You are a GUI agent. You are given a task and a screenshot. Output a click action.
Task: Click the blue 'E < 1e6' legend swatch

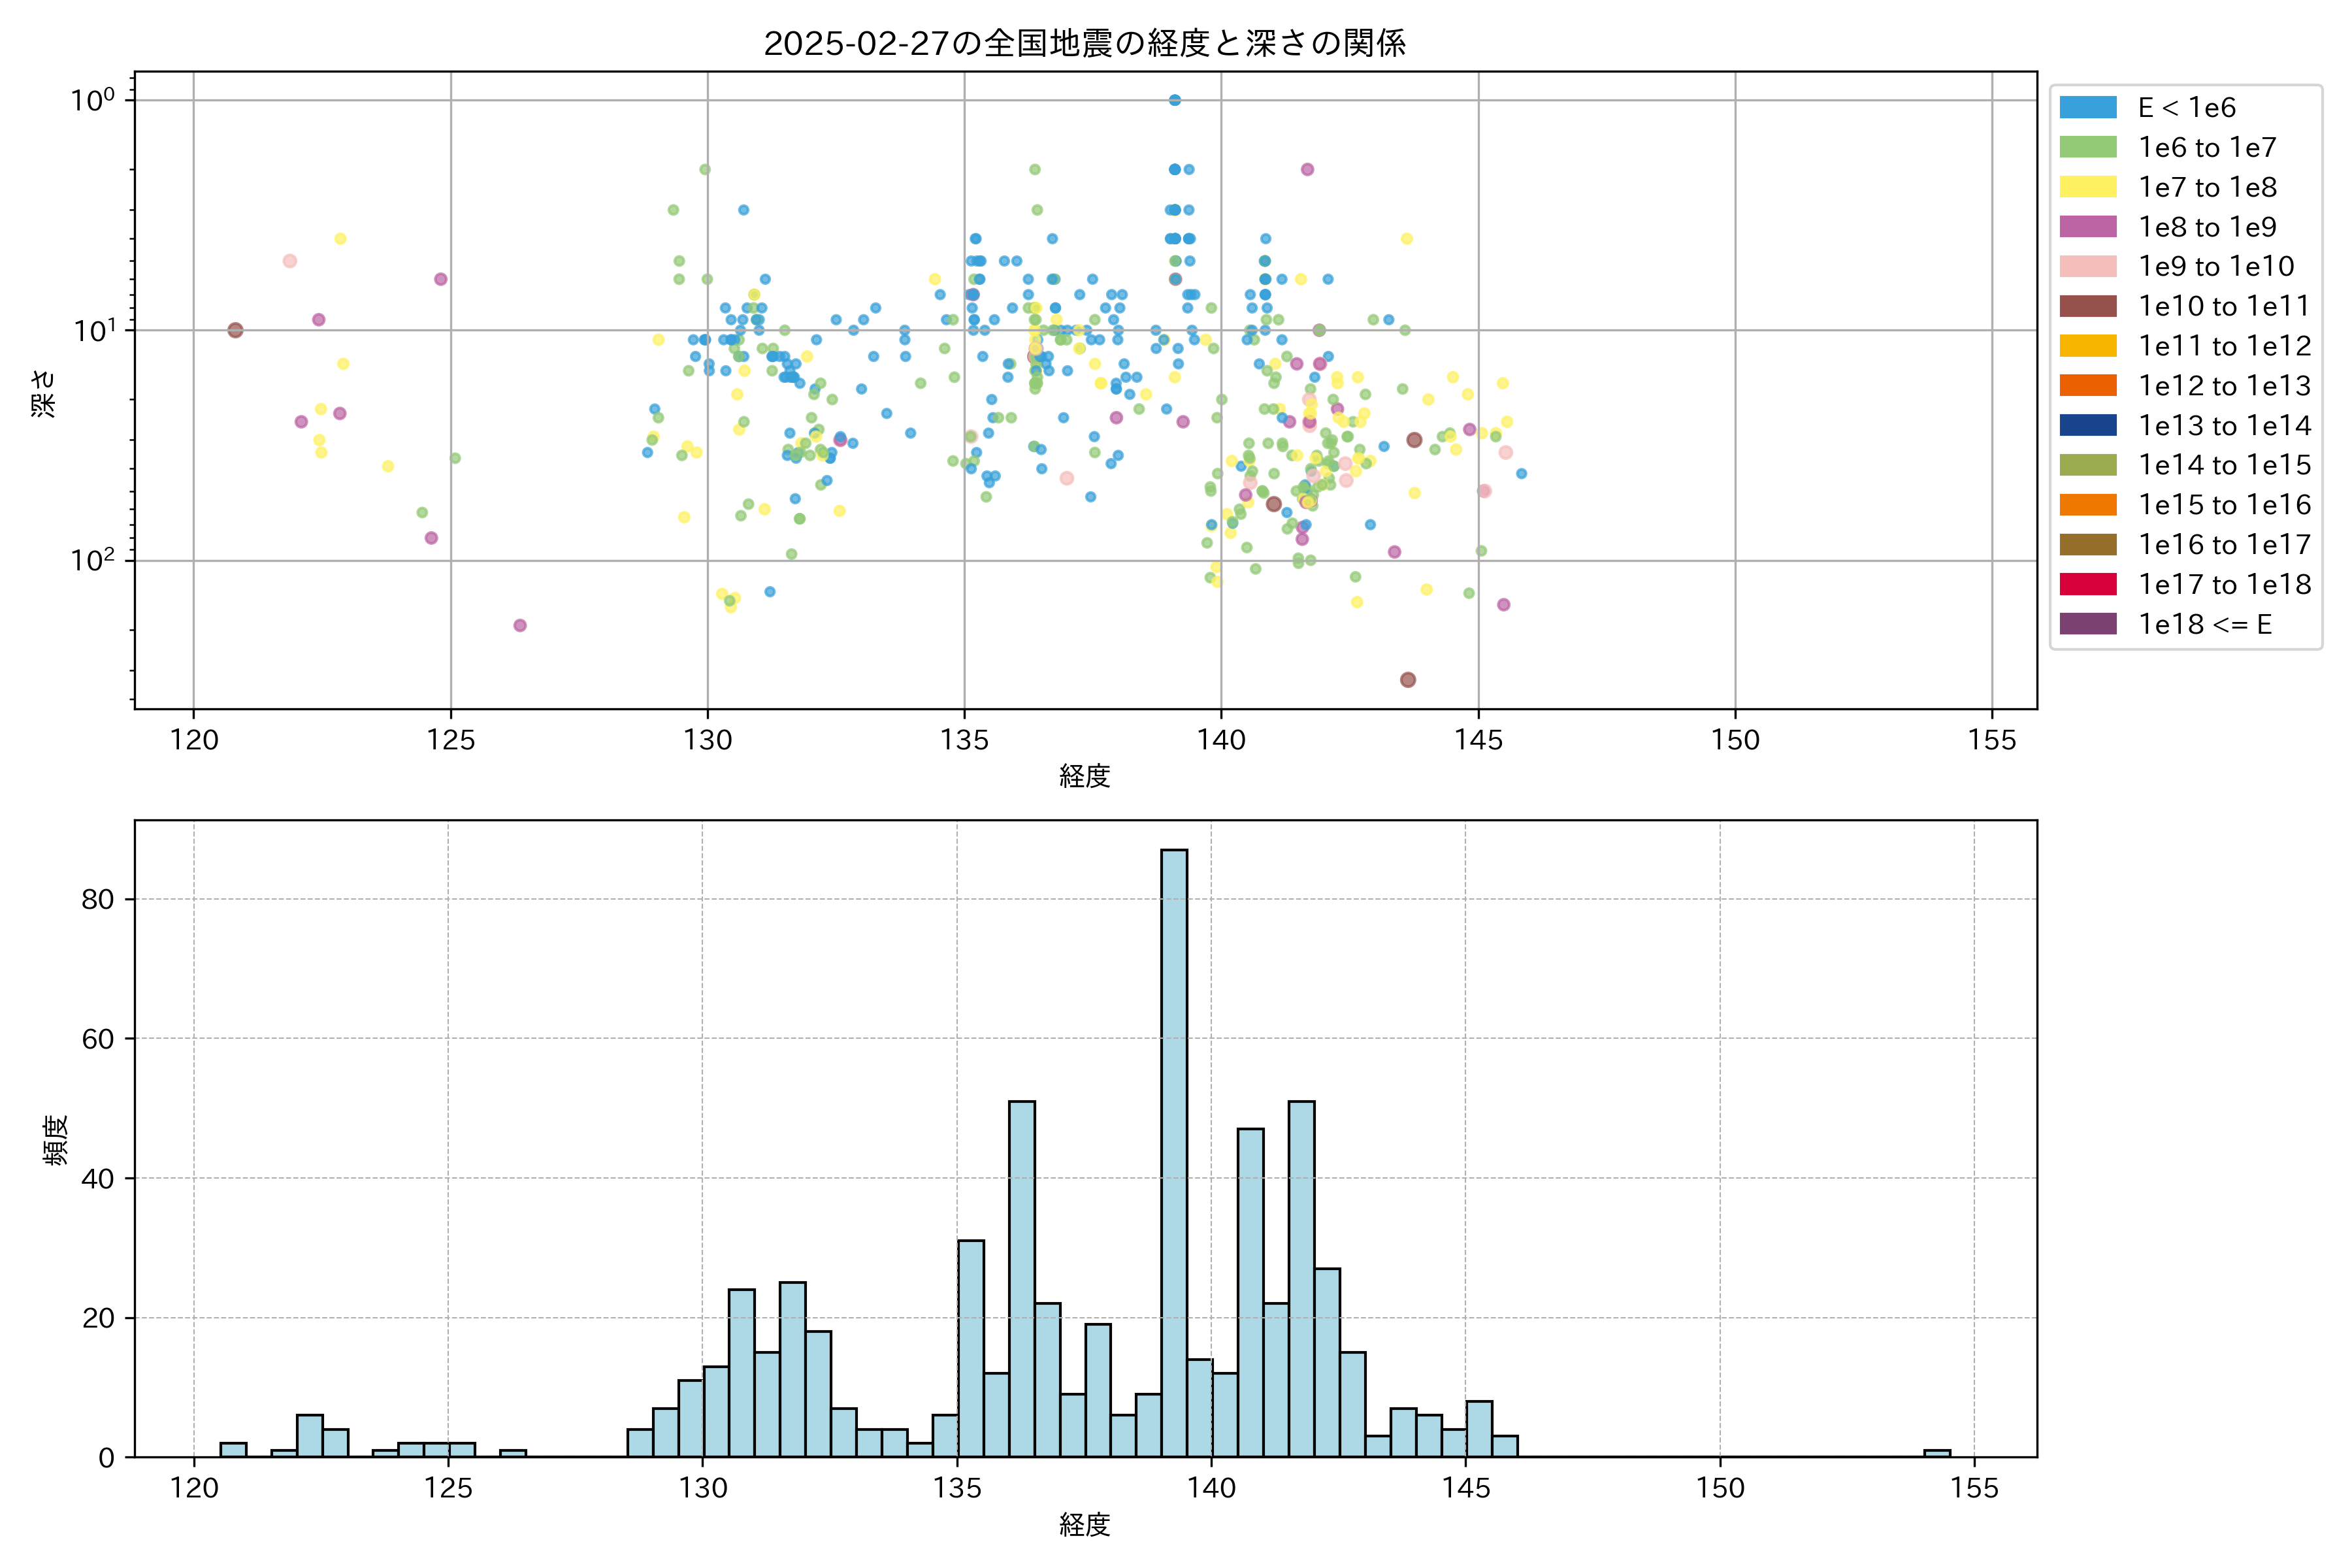[2088, 108]
